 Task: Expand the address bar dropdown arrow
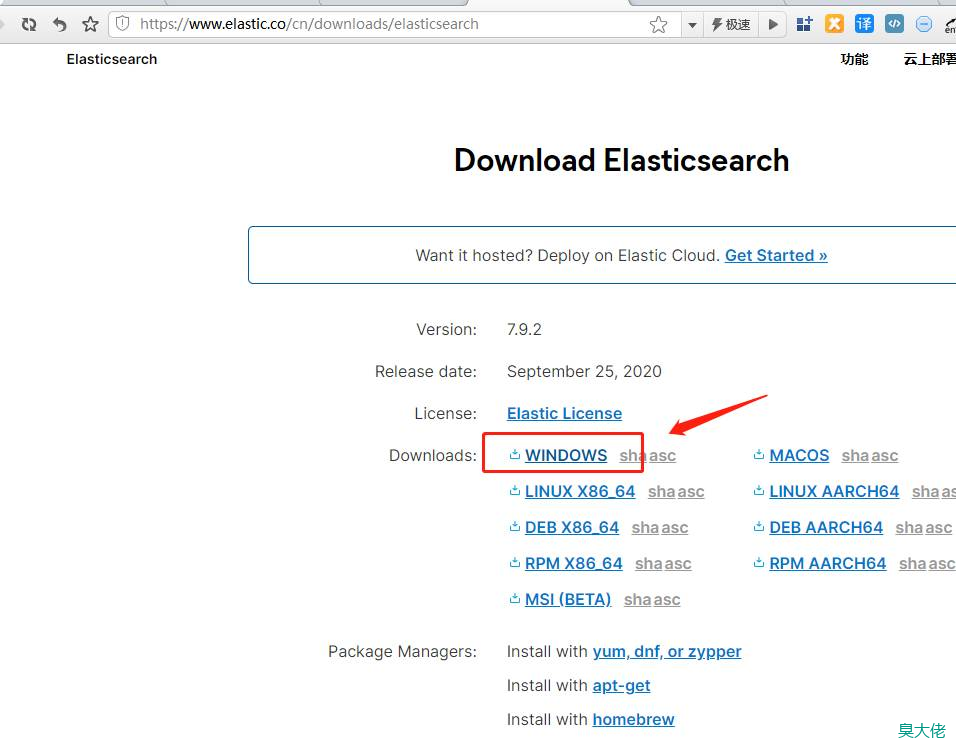692,25
